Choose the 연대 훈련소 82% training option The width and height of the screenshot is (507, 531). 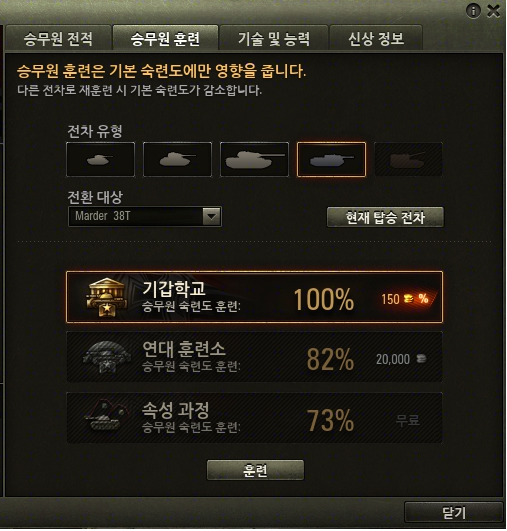point(254,357)
